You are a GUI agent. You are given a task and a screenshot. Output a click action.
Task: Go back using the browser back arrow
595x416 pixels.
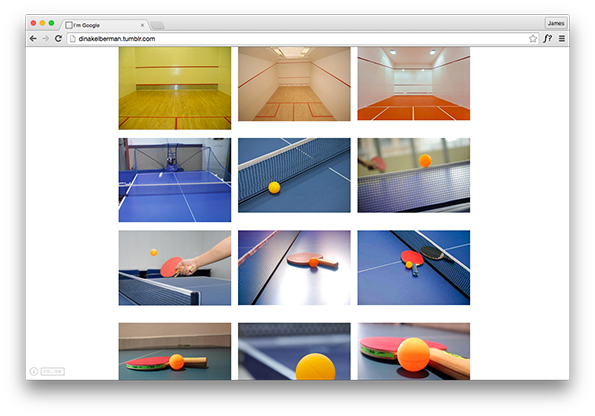click(33, 39)
